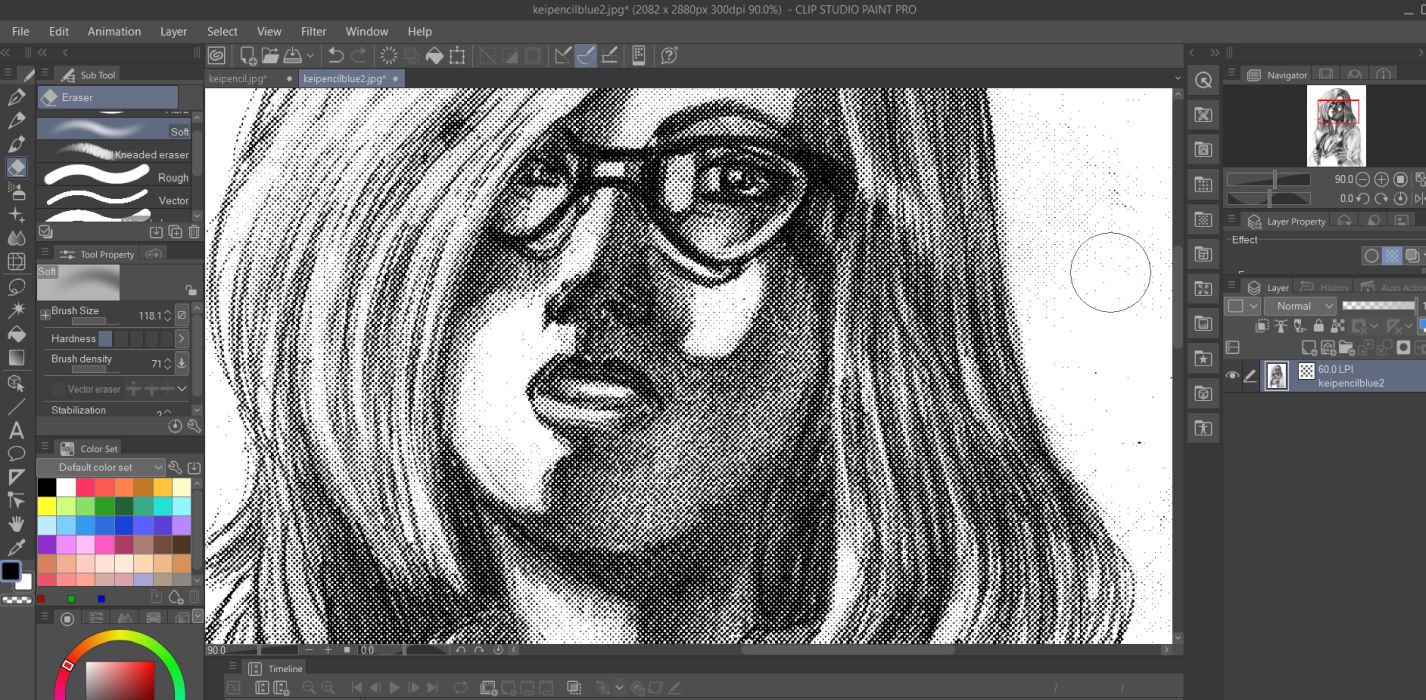This screenshot has width=1426, height=700.
Task: Click the Open file folder icon
Action: pos(270,56)
